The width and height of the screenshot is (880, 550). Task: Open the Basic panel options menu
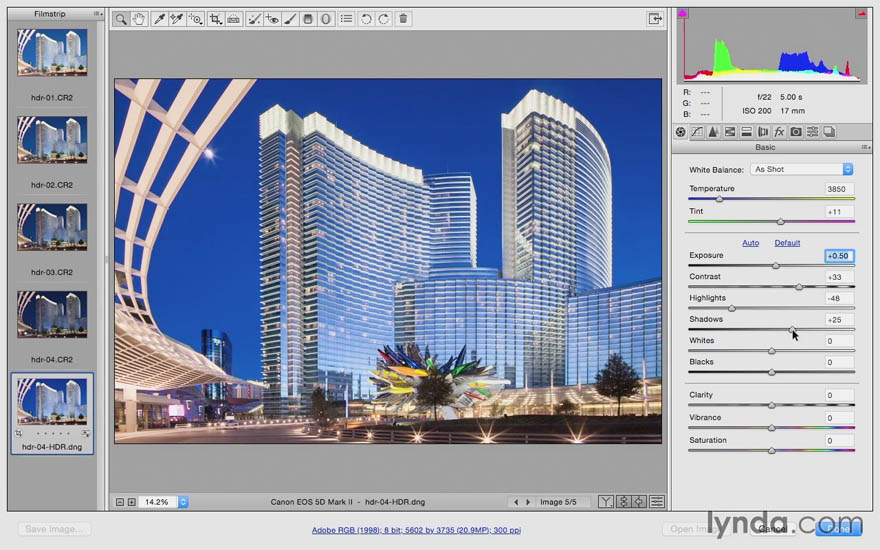click(866, 147)
